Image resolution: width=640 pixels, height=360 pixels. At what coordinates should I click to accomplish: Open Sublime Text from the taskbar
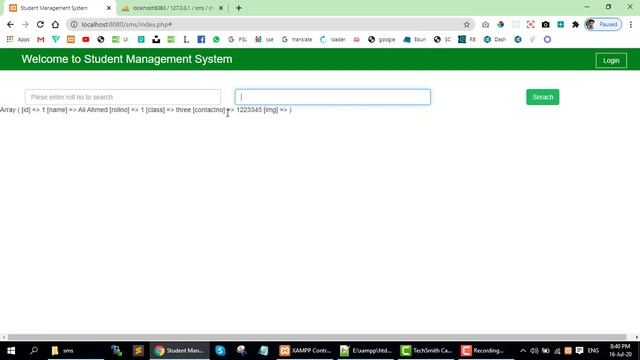(x=138, y=351)
